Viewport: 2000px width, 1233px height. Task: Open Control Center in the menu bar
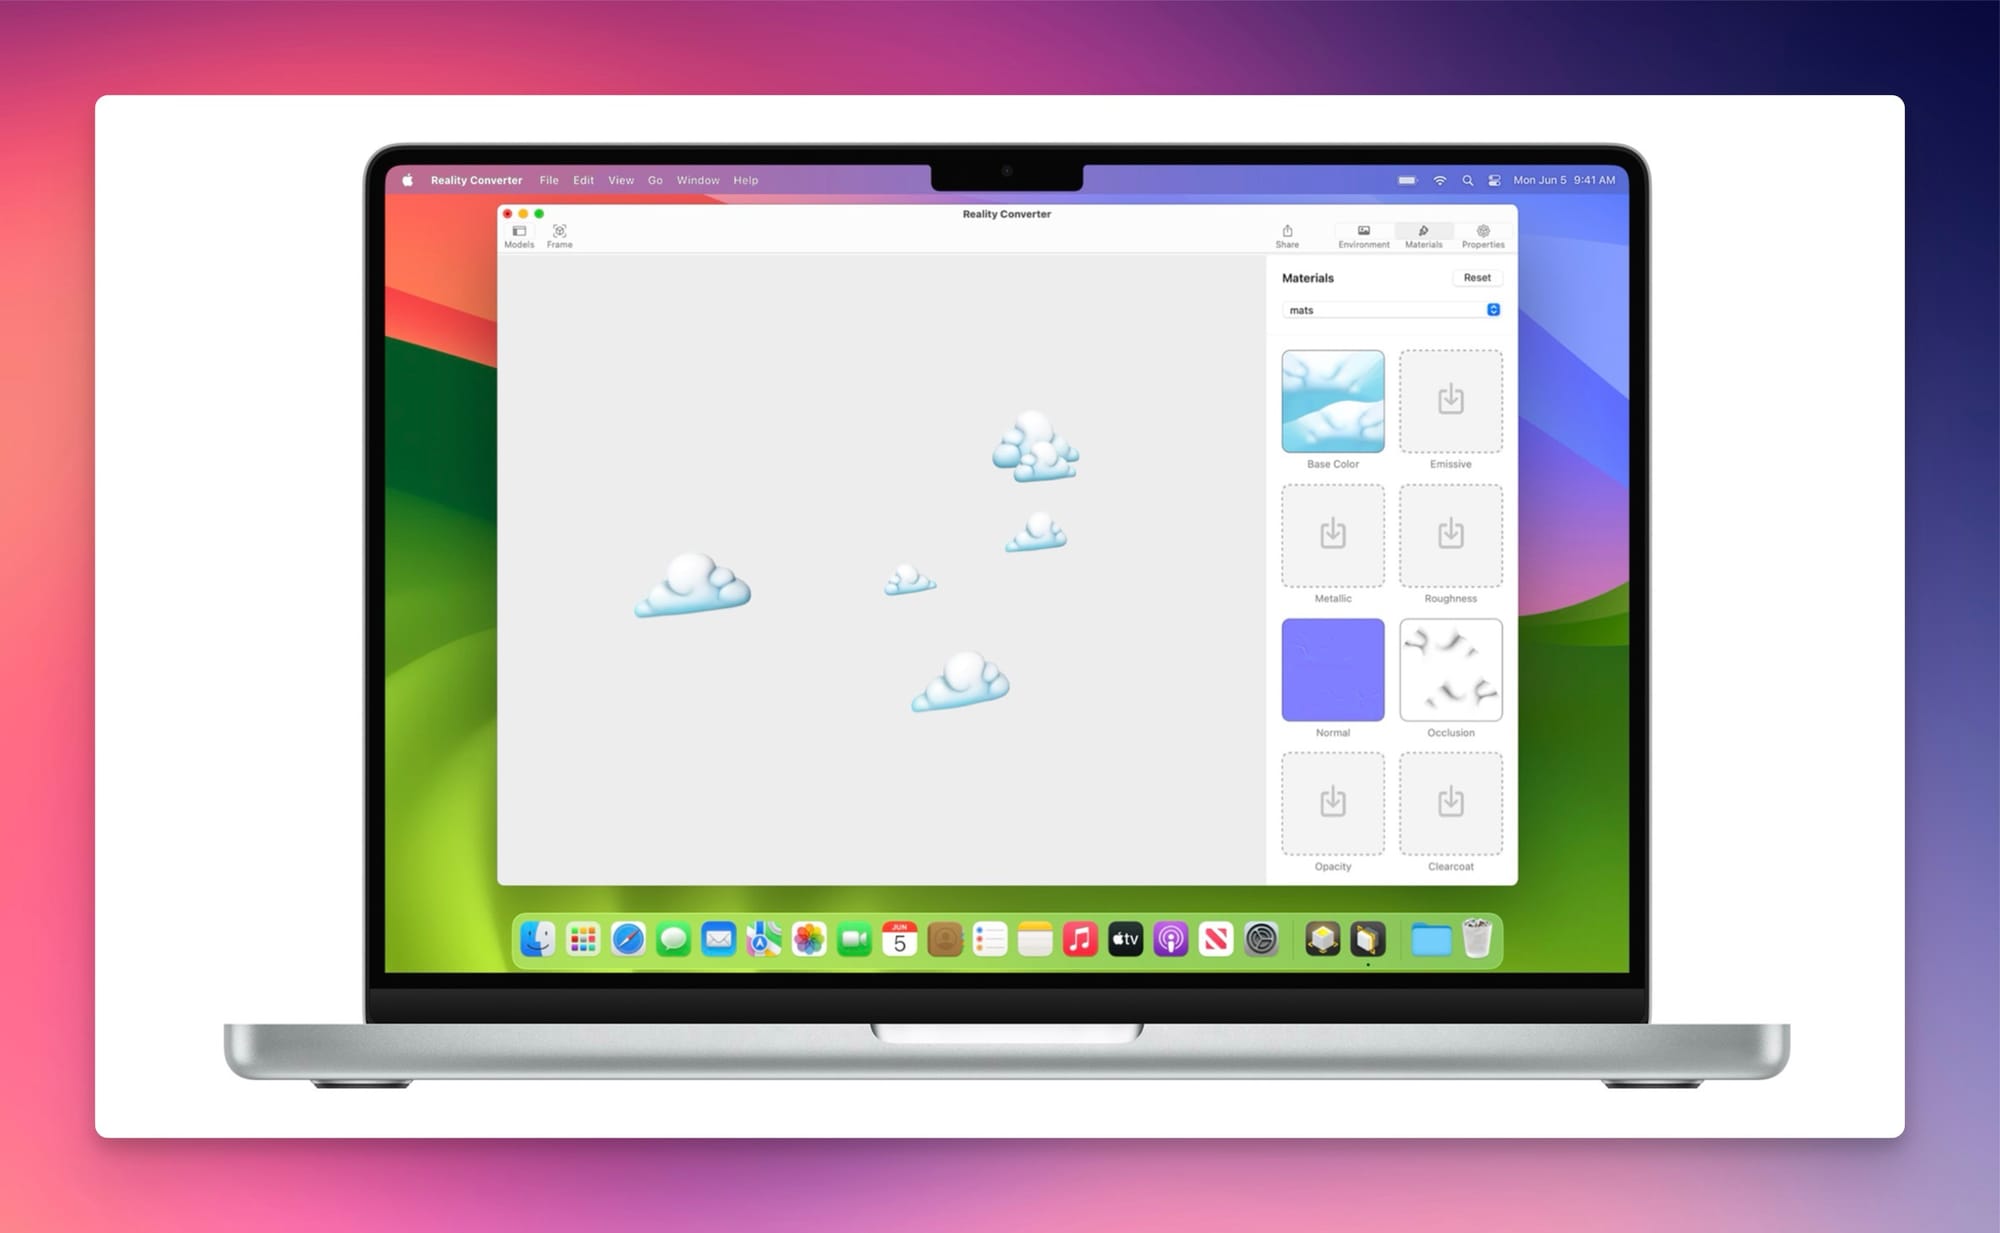pyautogui.click(x=1494, y=181)
